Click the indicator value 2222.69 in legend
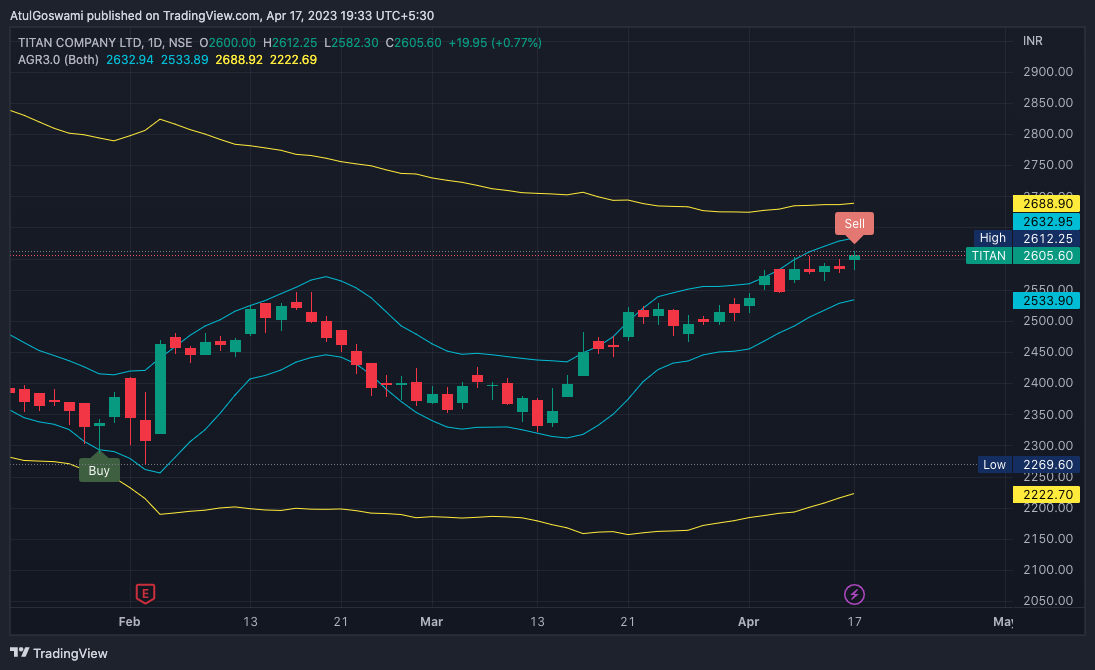 click(x=293, y=59)
